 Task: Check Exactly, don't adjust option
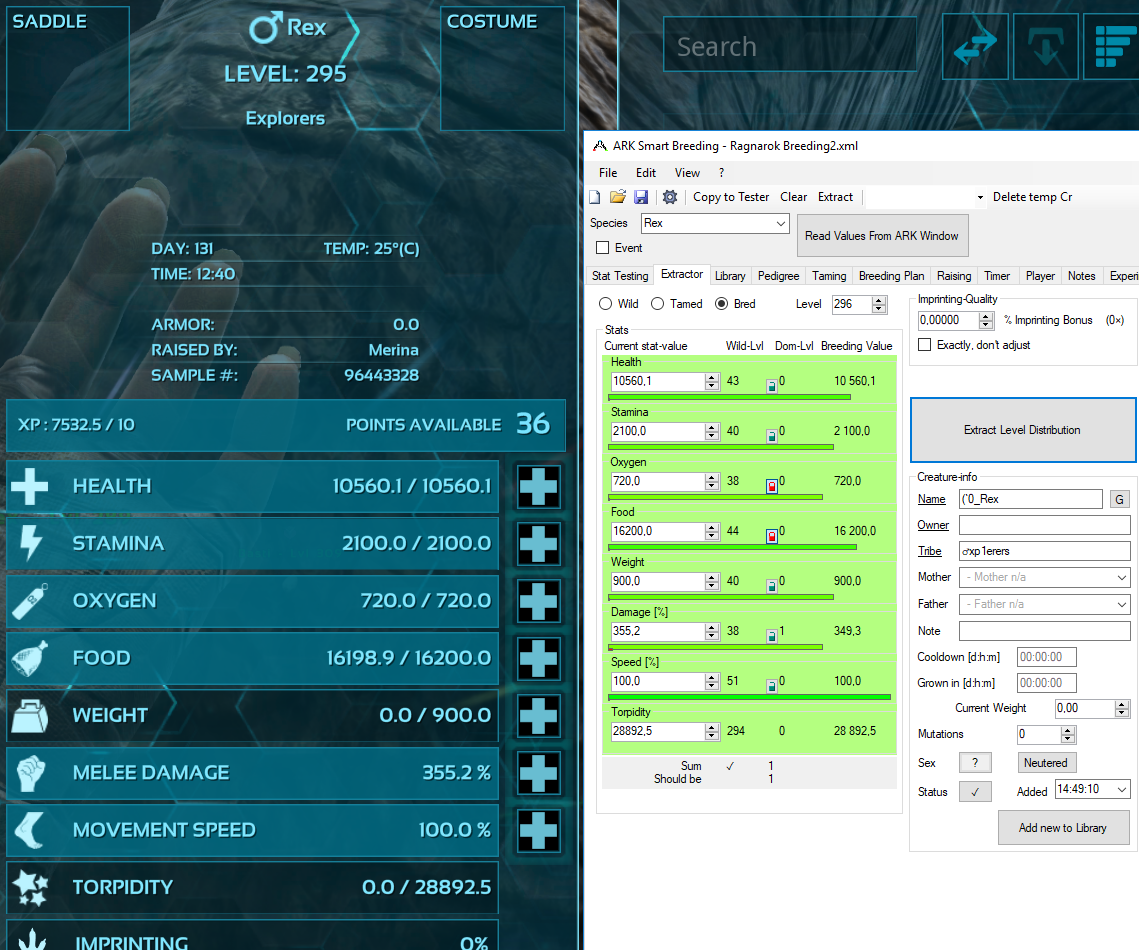(925, 344)
